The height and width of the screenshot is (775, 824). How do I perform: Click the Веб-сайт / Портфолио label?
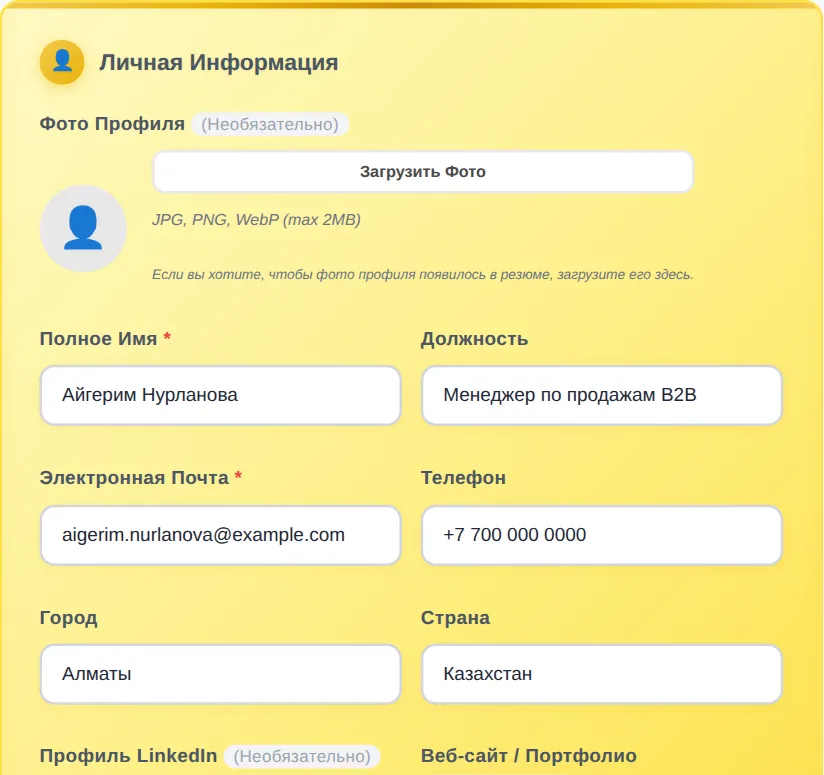[x=529, y=756]
